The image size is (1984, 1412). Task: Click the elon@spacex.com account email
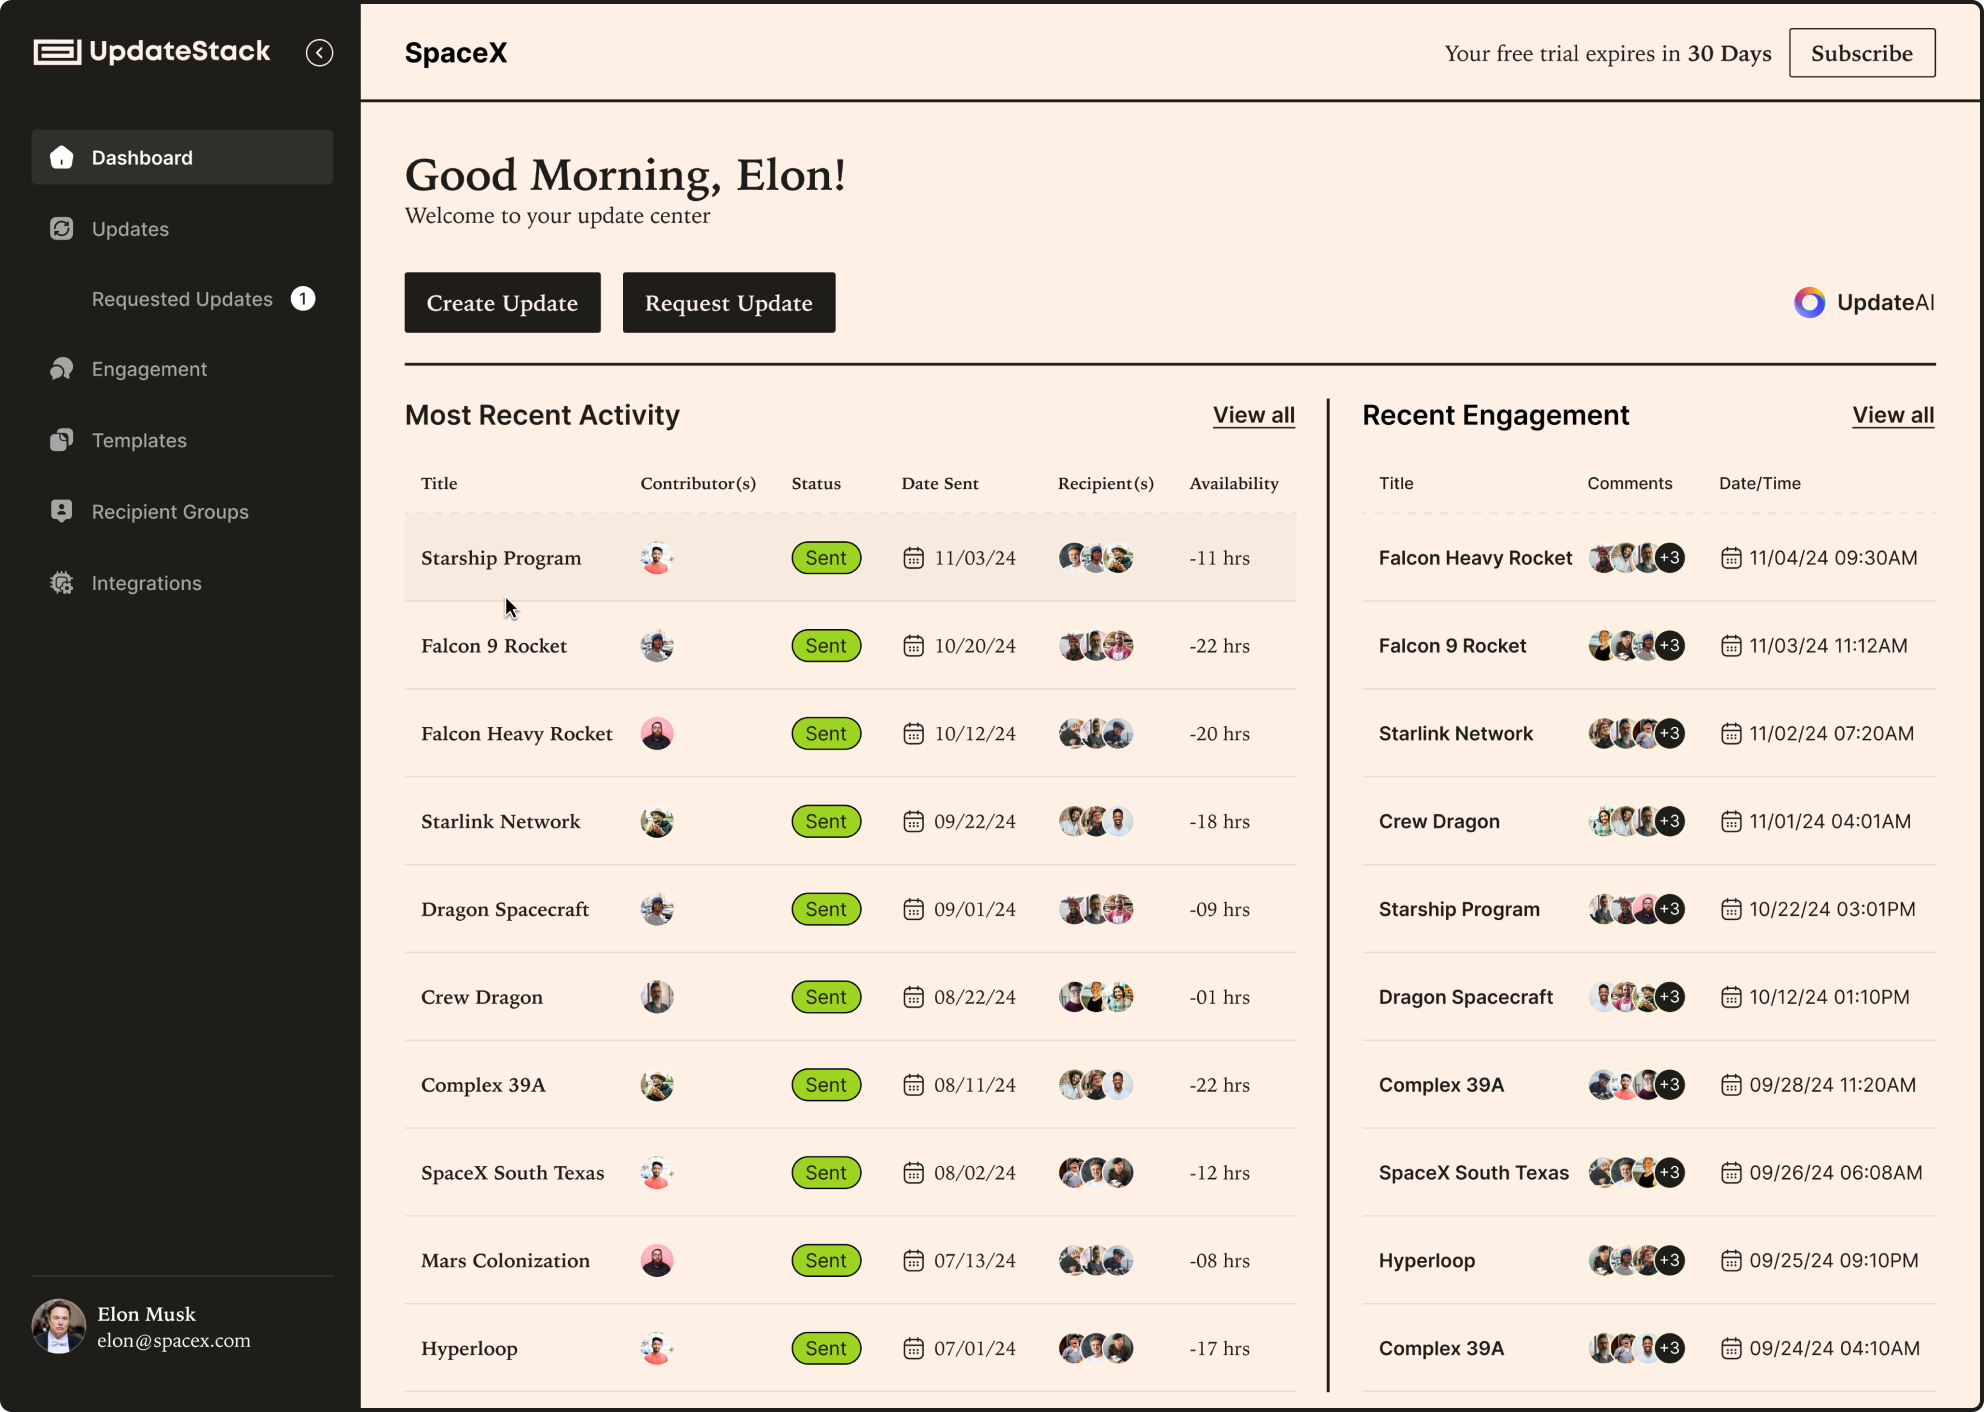tap(174, 1341)
